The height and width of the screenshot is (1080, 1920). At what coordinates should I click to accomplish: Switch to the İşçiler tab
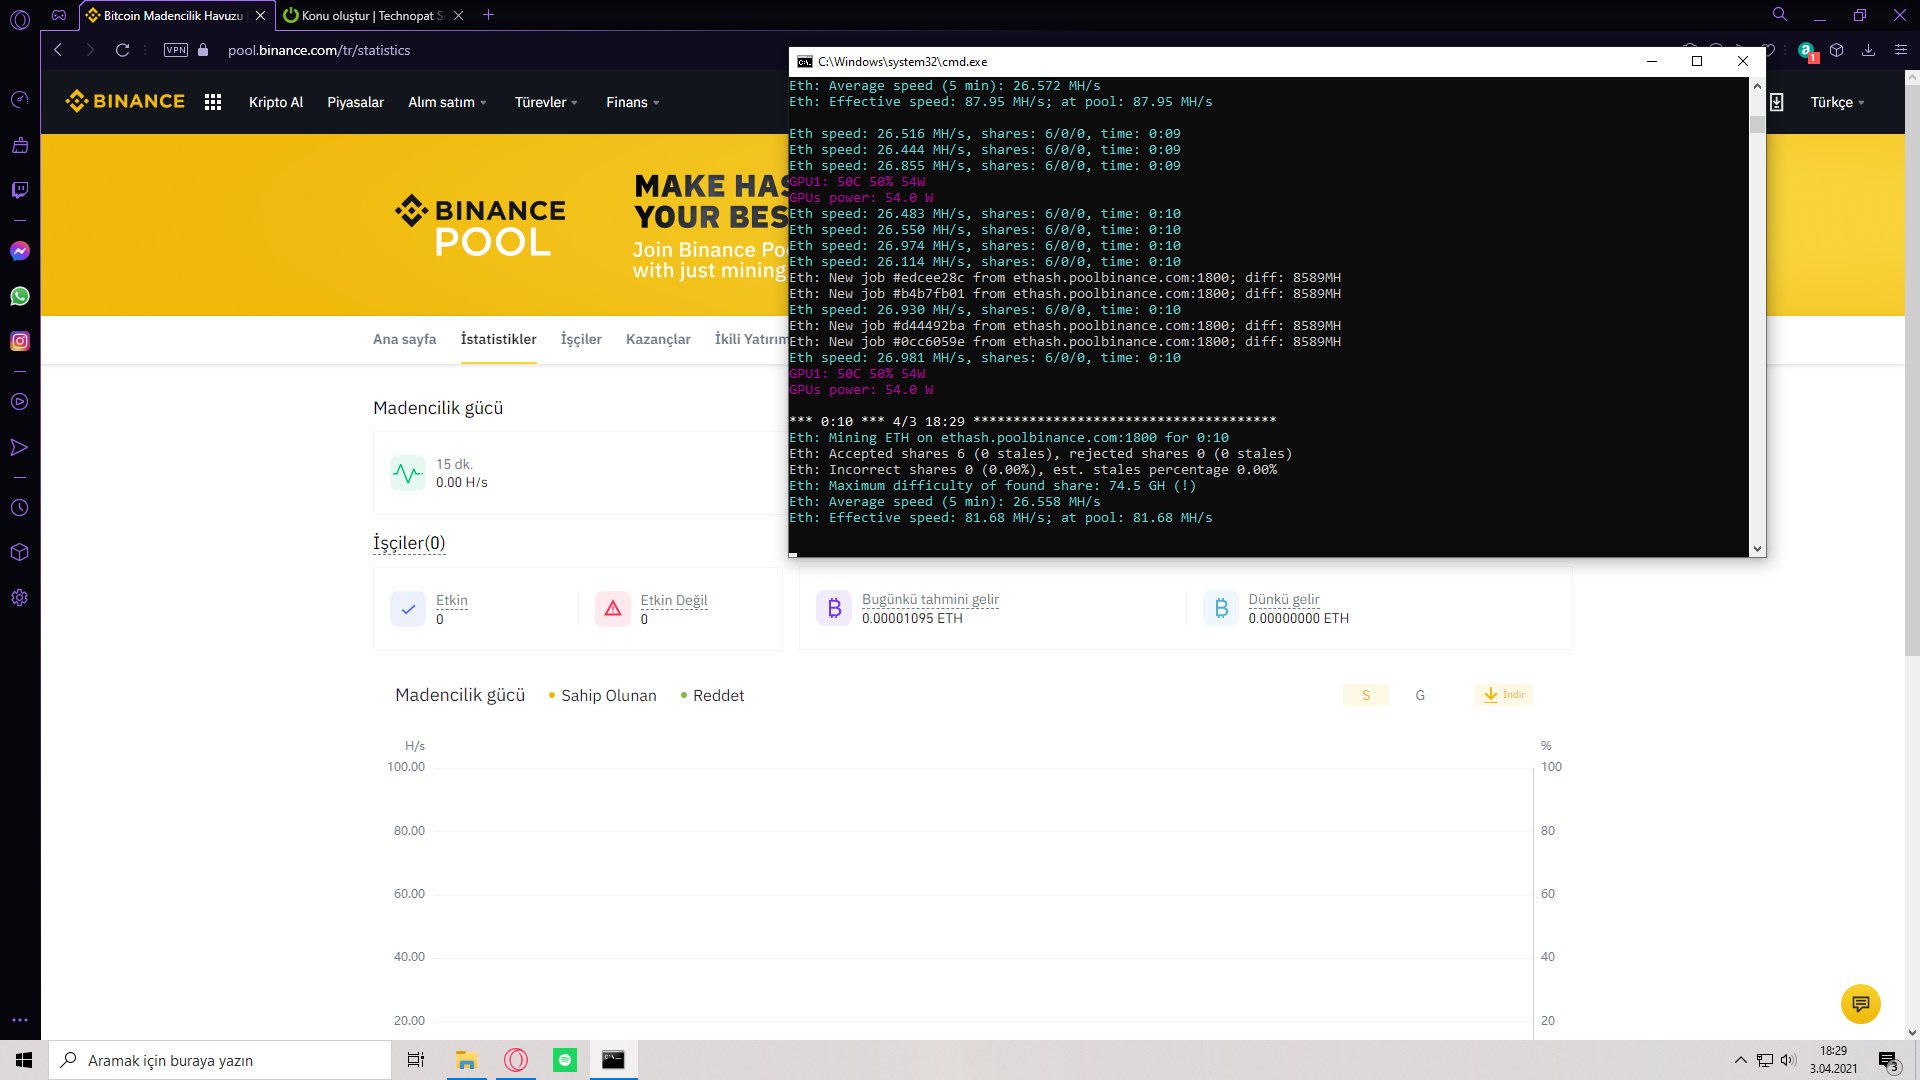581,339
